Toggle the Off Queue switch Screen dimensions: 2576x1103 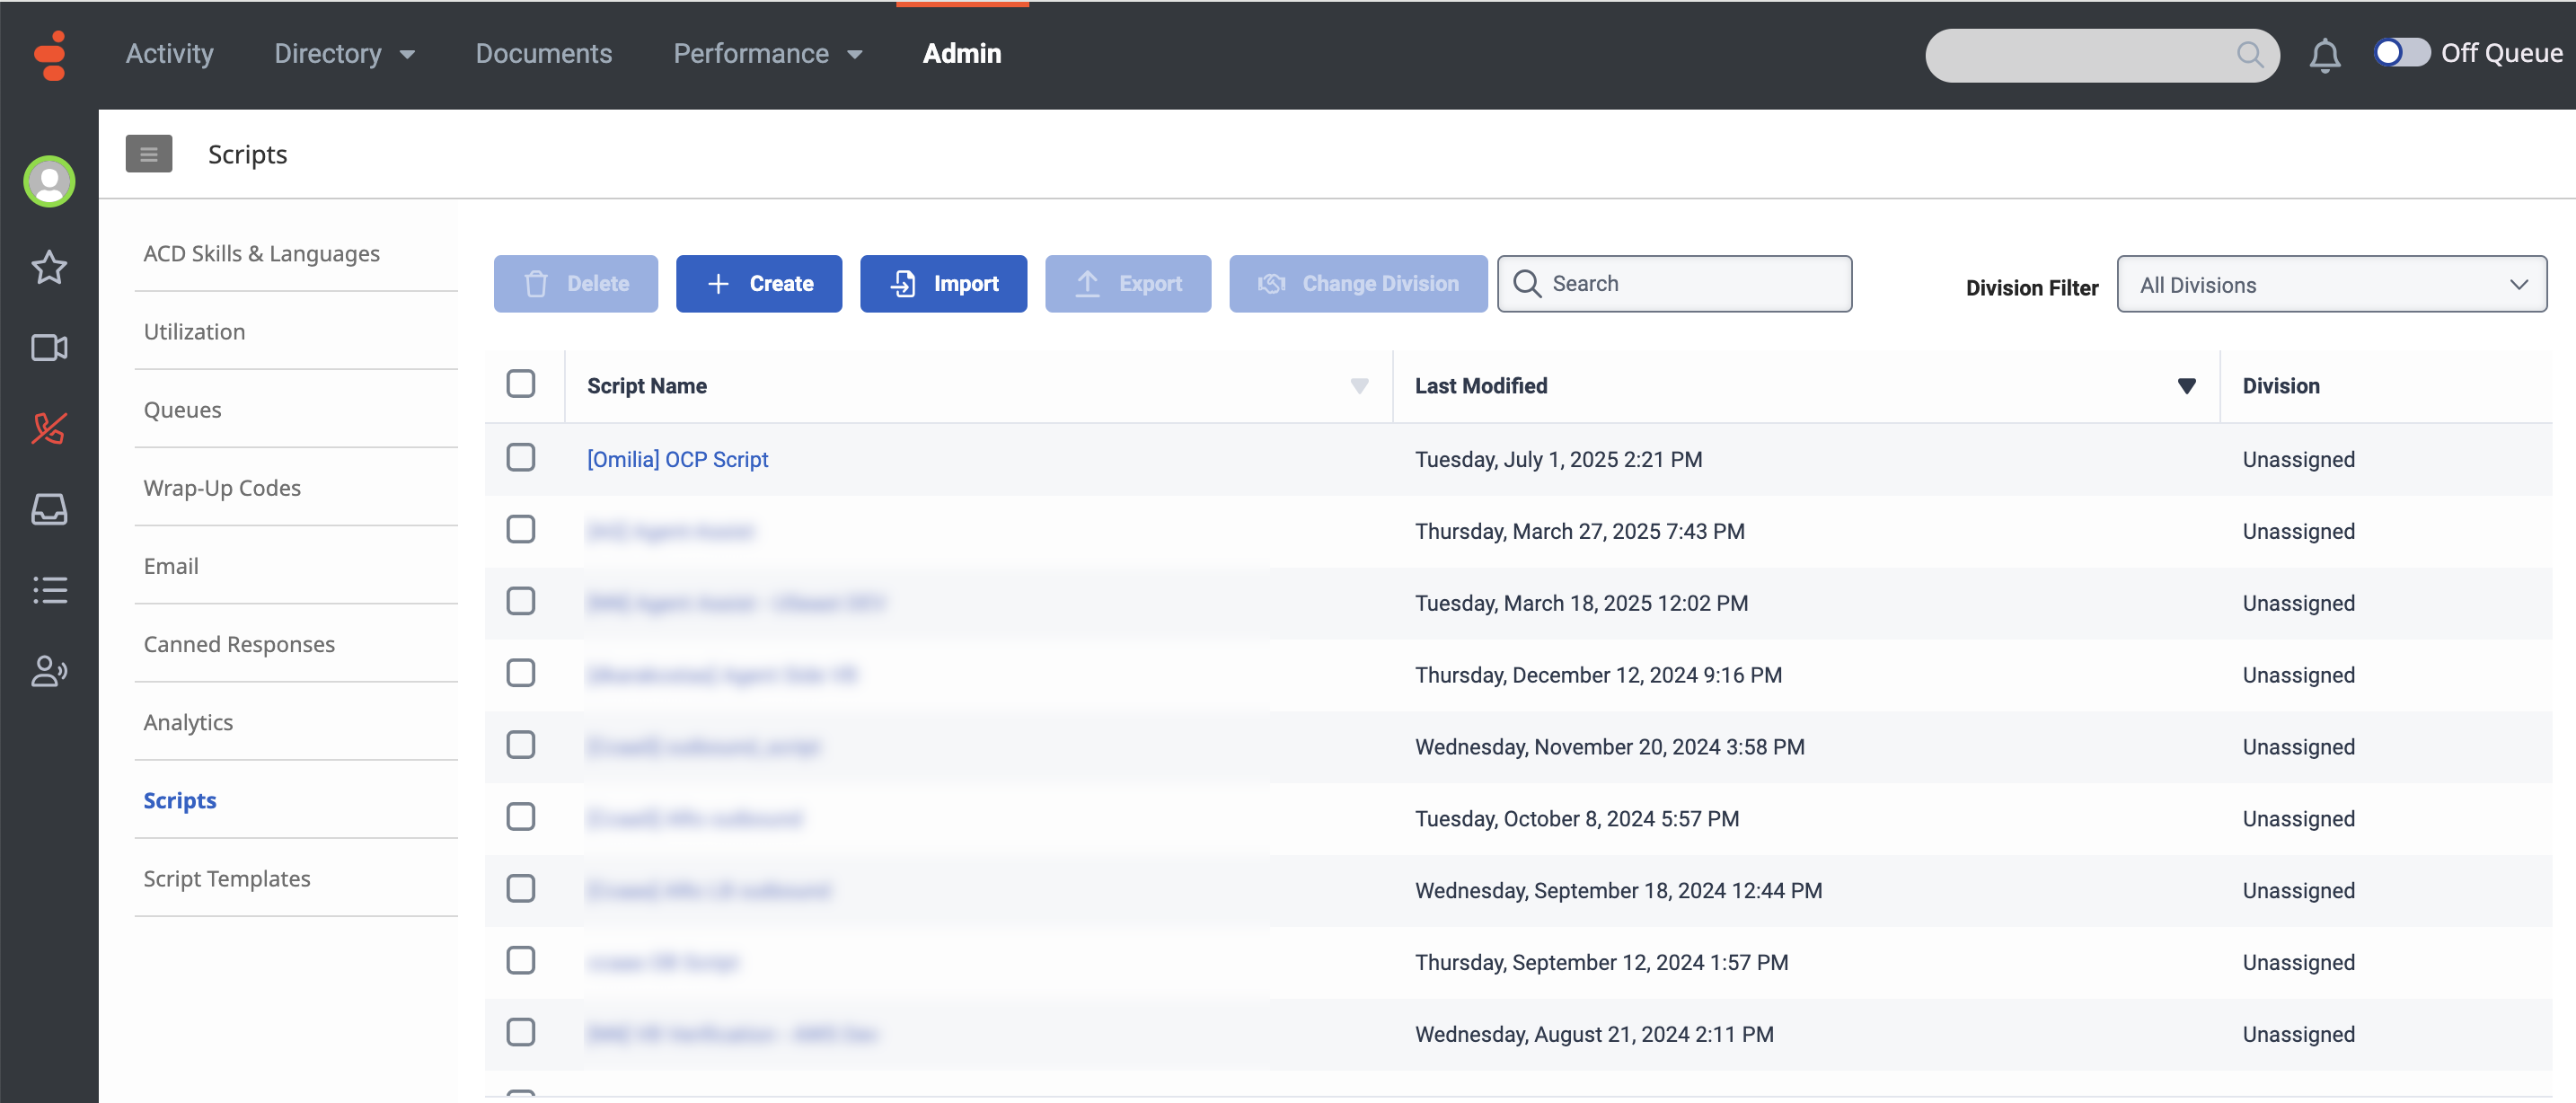[2401, 53]
